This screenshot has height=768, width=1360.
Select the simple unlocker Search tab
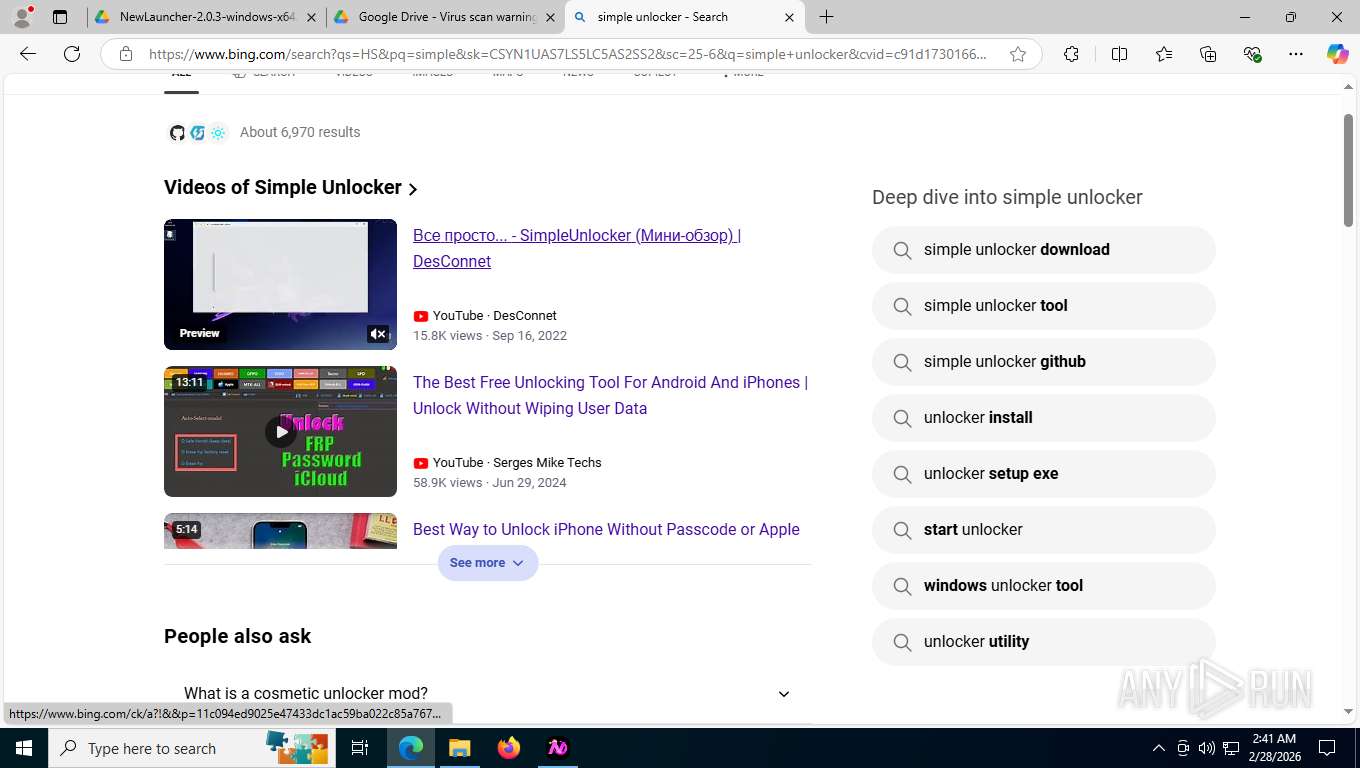click(x=684, y=17)
